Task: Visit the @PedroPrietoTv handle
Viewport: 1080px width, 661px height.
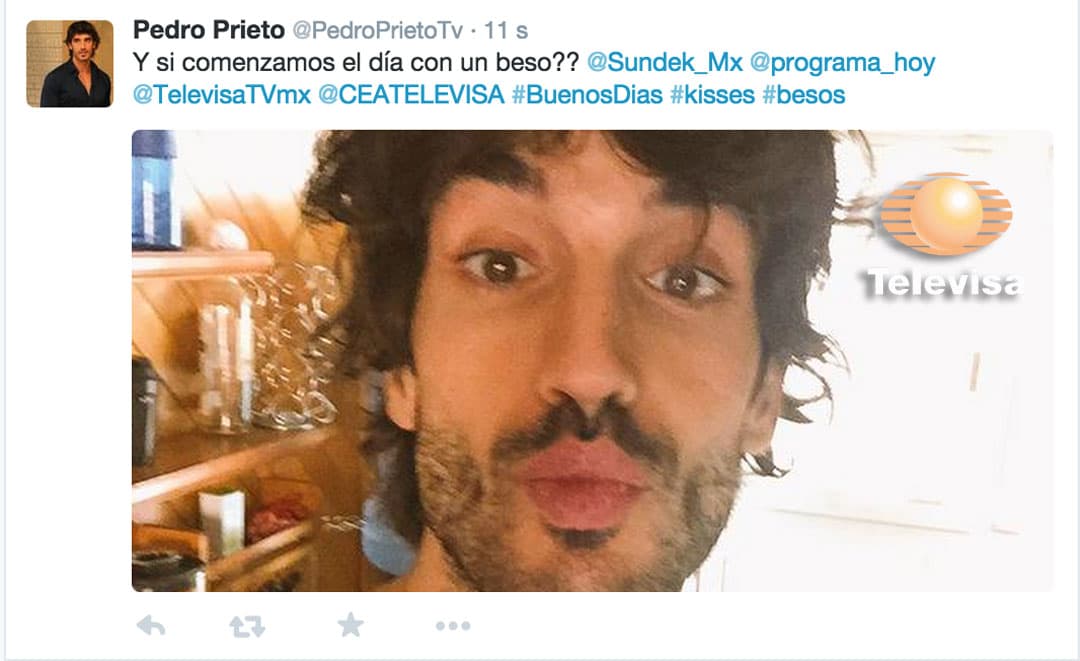Action: coord(377,30)
